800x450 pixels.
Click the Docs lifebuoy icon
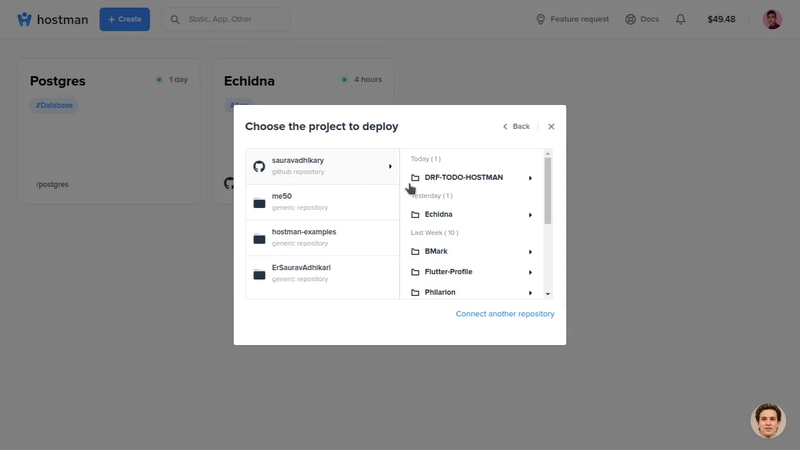coord(631,19)
